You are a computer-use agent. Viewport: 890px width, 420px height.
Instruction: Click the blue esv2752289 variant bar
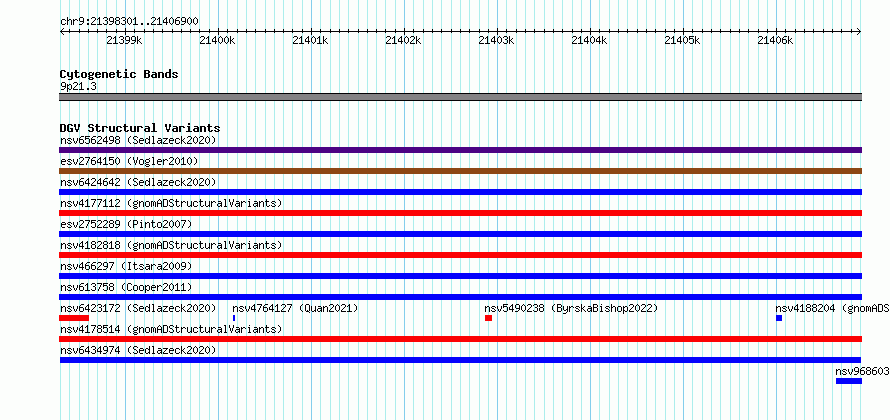point(460,234)
